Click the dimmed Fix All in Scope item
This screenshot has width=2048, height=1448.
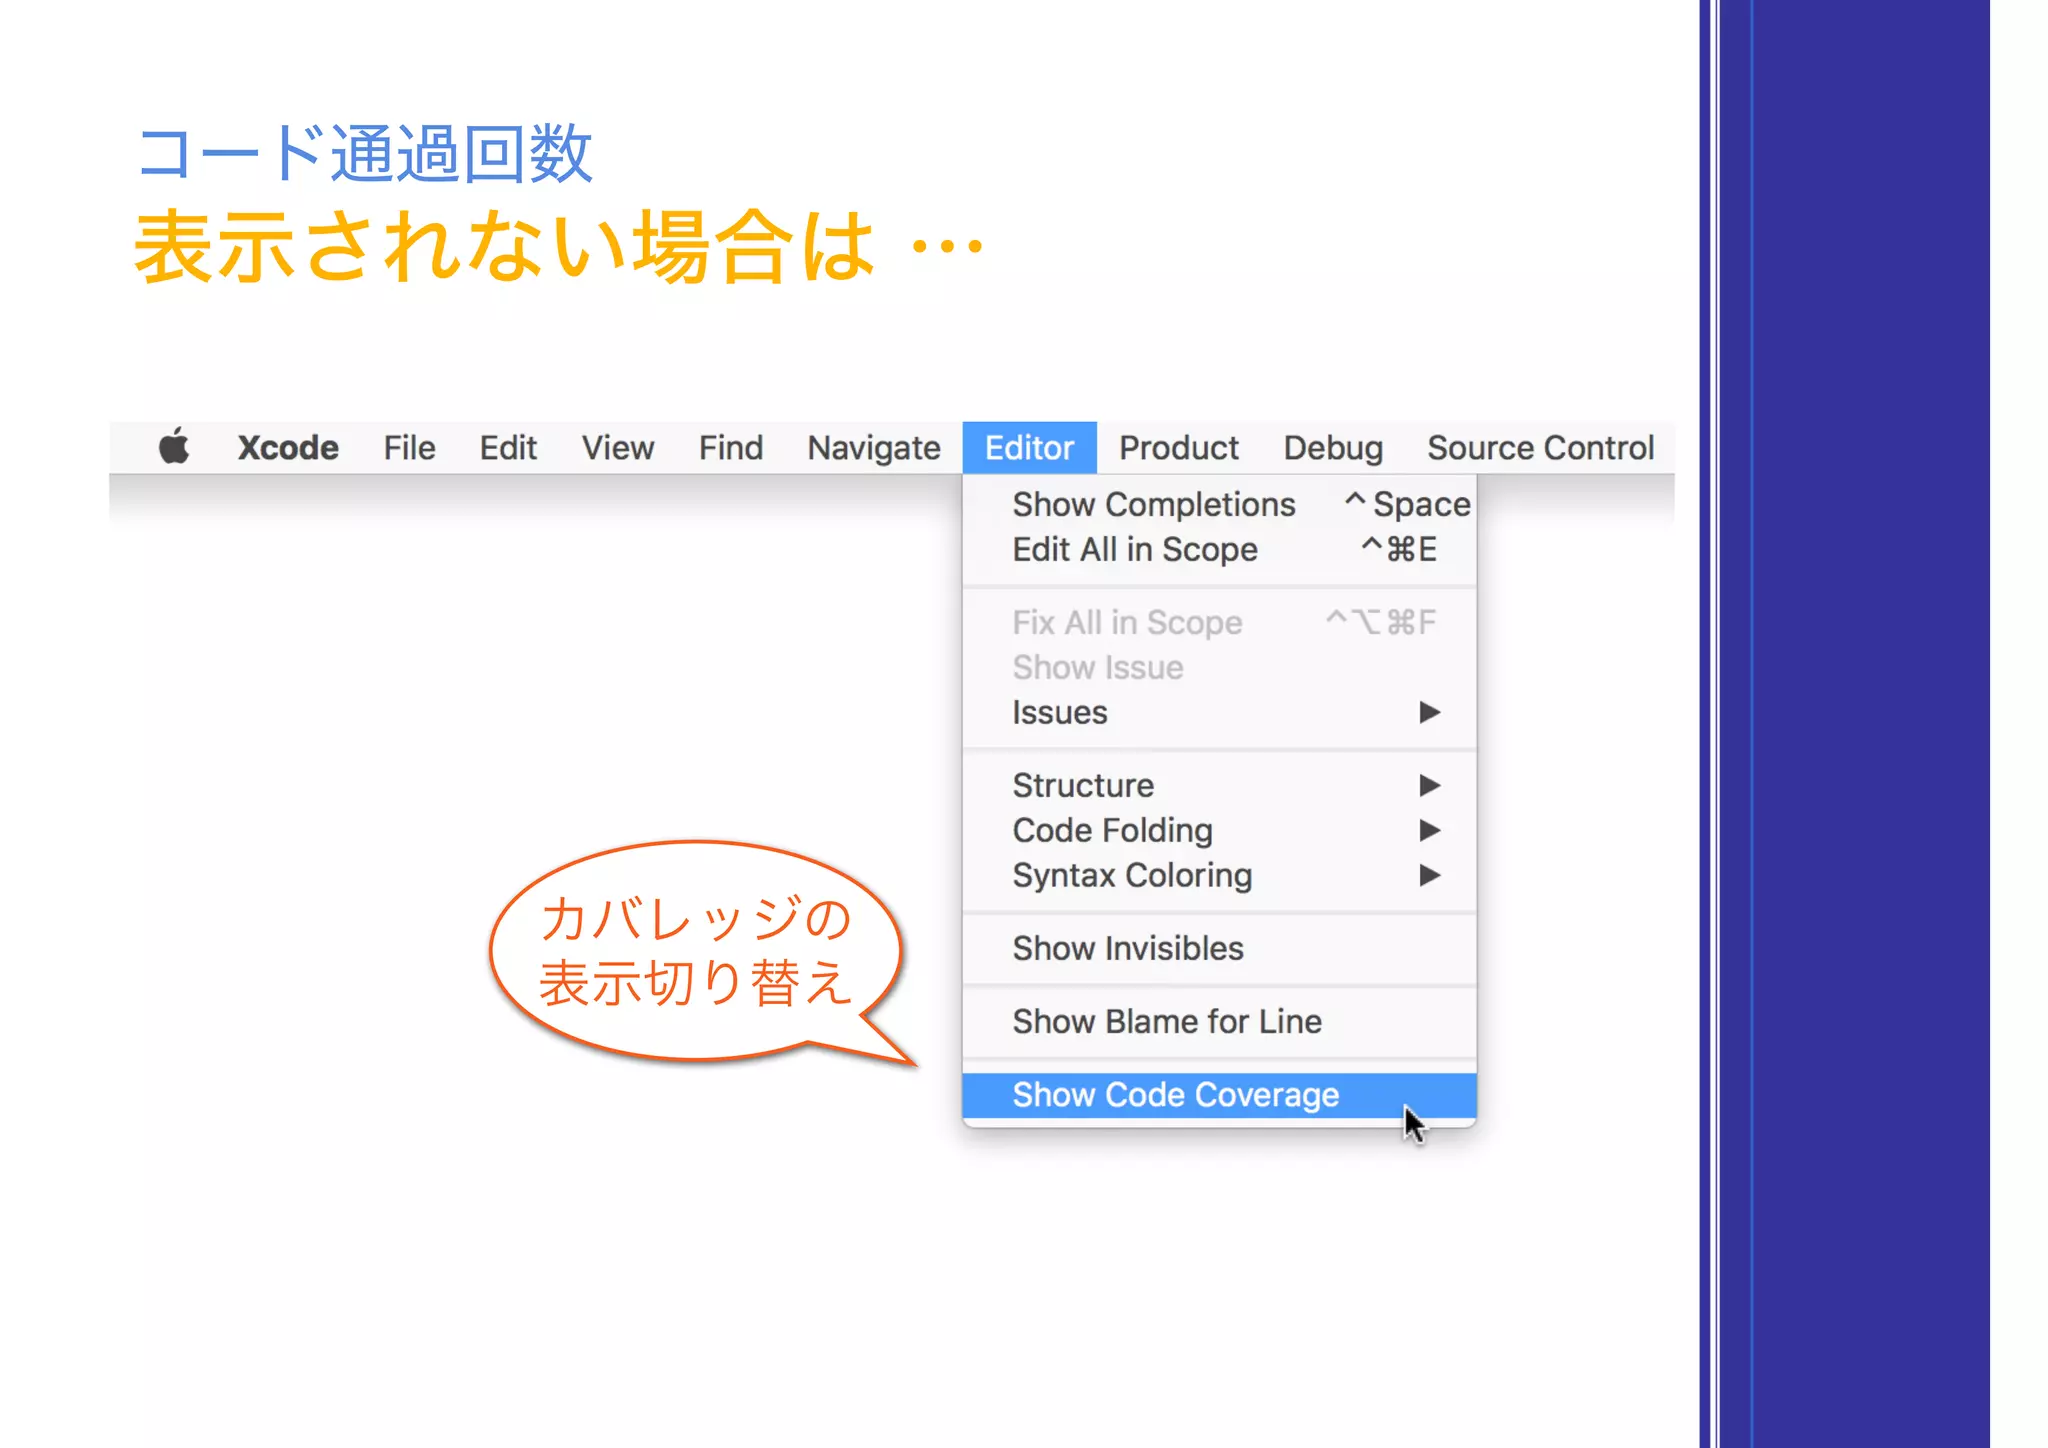point(1219,622)
